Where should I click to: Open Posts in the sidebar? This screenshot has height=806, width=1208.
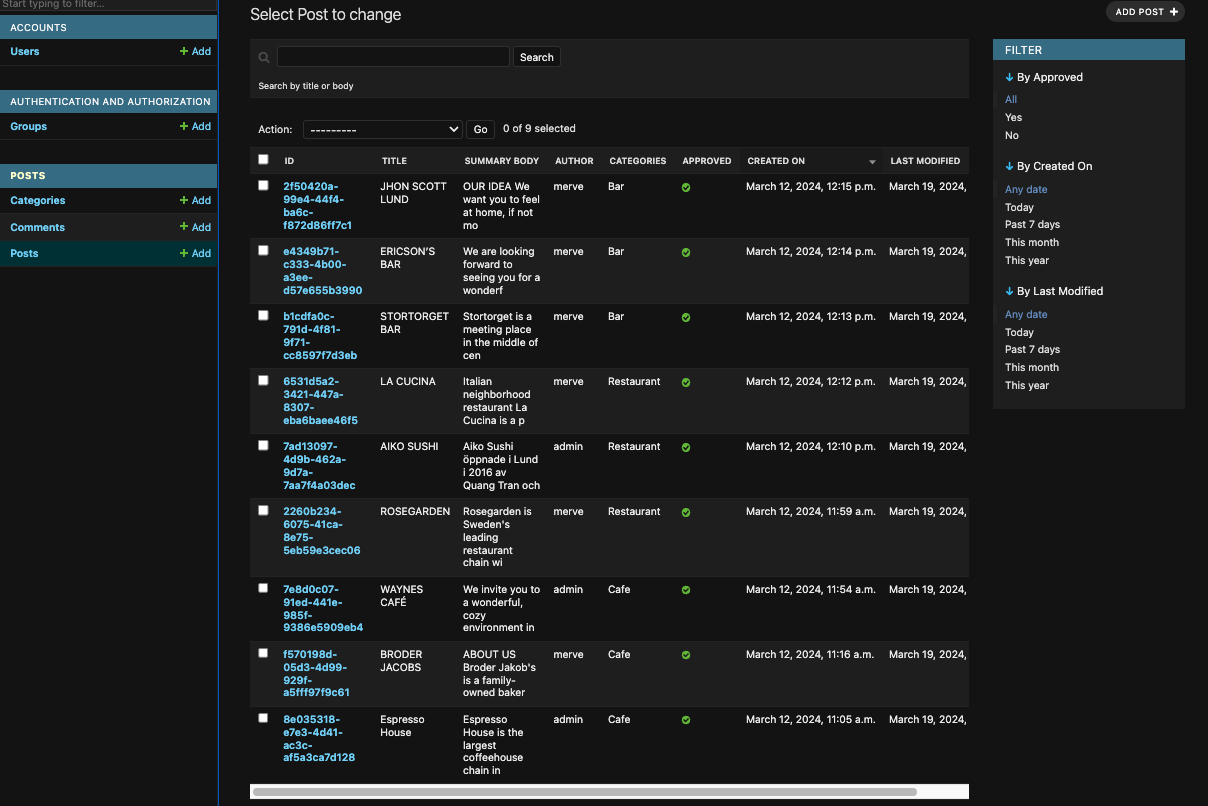24,253
